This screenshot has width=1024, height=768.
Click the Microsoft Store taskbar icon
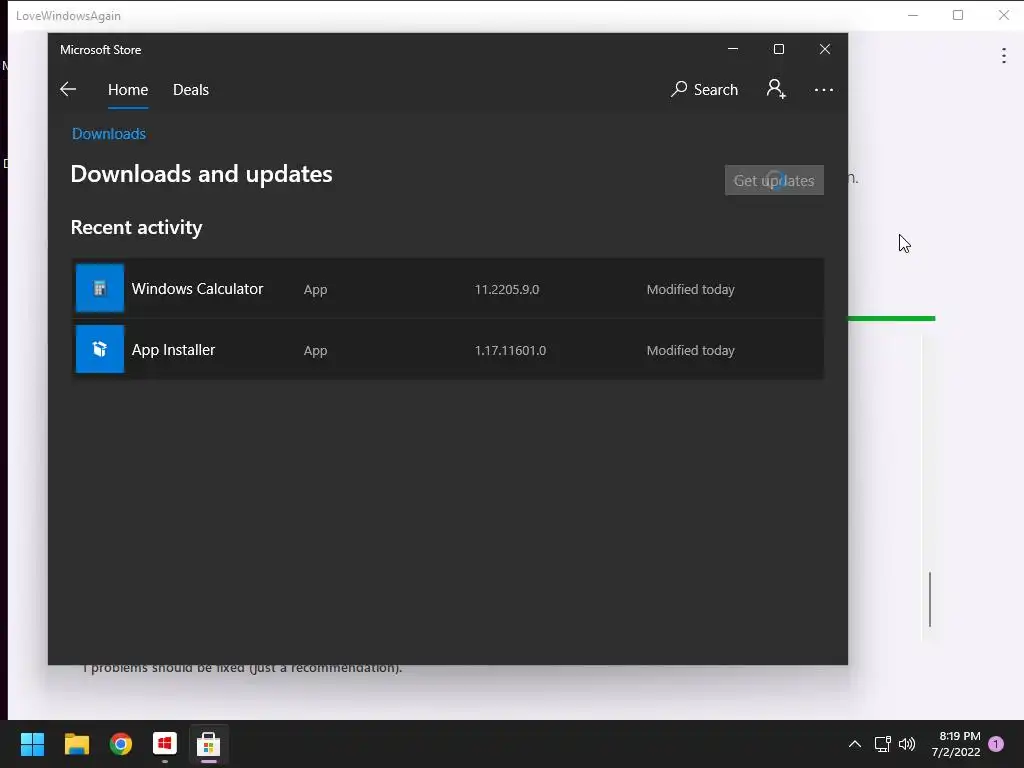(208, 744)
